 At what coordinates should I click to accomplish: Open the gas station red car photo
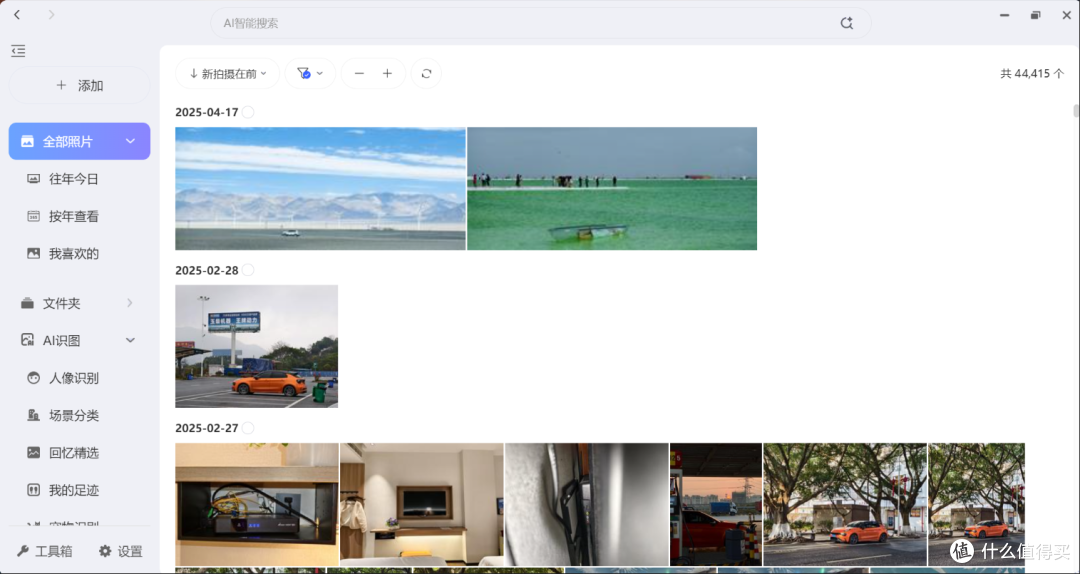pos(716,504)
